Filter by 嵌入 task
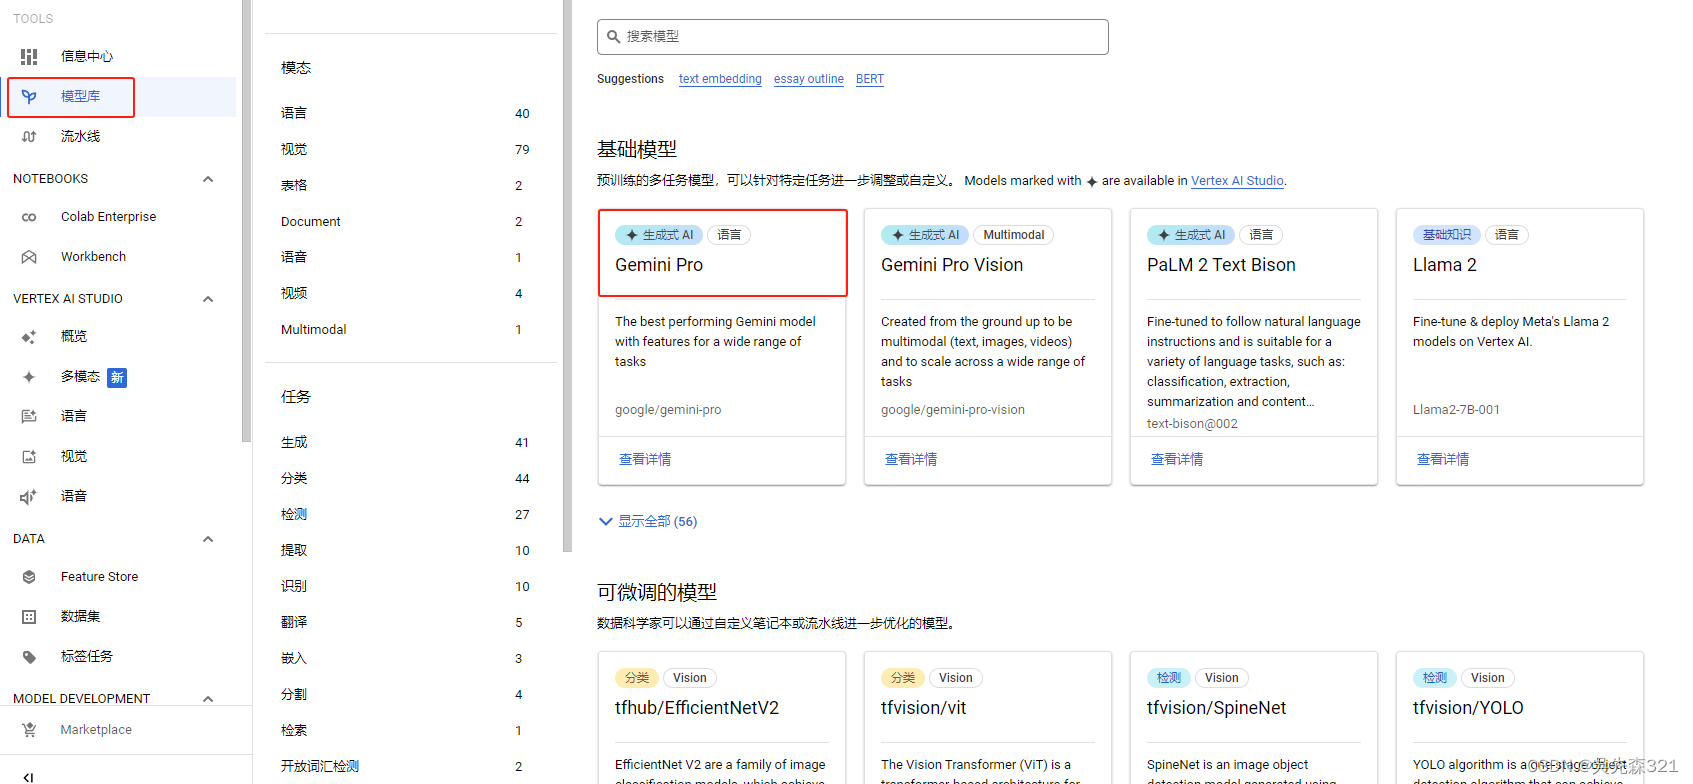The height and width of the screenshot is (784, 1693). coord(405,659)
